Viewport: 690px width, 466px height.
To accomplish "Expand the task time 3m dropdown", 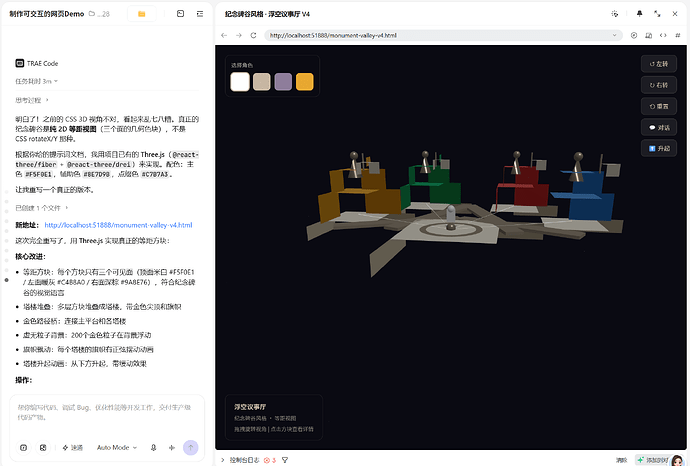I will coord(37,81).
